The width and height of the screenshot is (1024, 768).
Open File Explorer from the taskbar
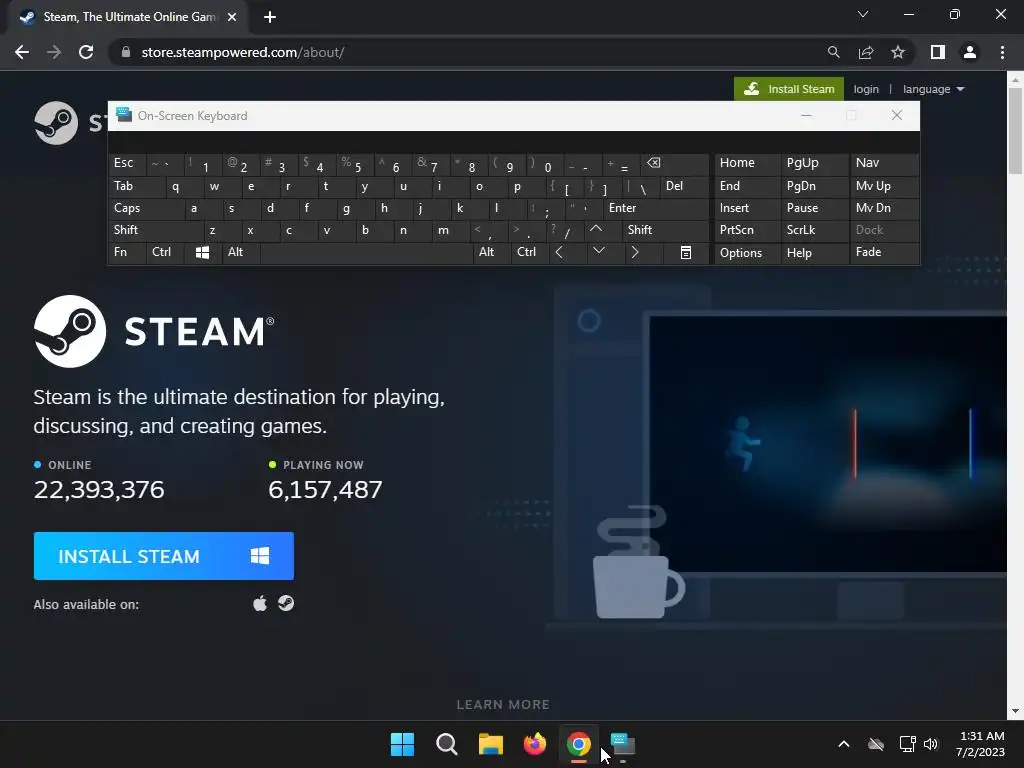click(x=490, y=744)
